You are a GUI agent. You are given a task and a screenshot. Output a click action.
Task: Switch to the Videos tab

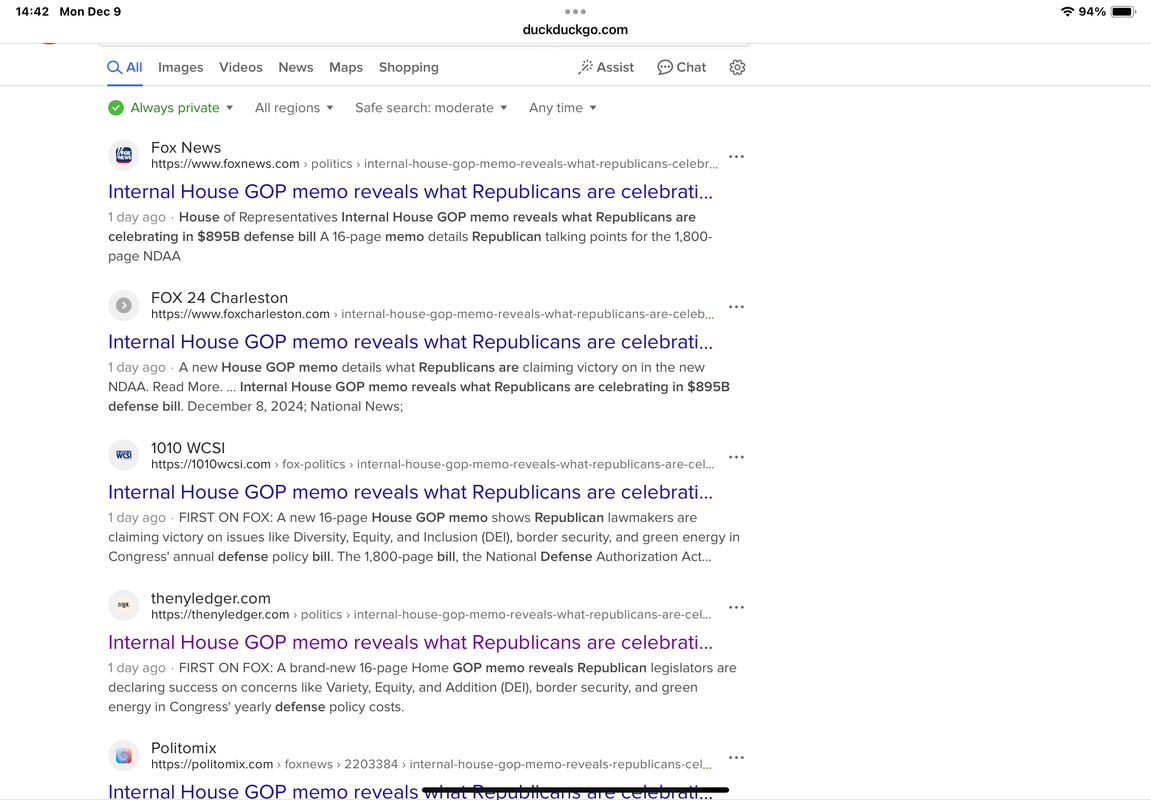point(241,68)
